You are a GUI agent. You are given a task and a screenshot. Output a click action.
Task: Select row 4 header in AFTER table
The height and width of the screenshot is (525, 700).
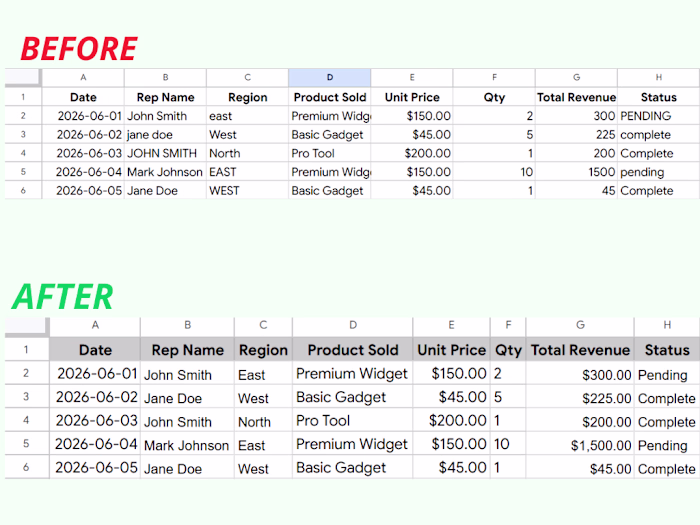click(x=26, y=420)
